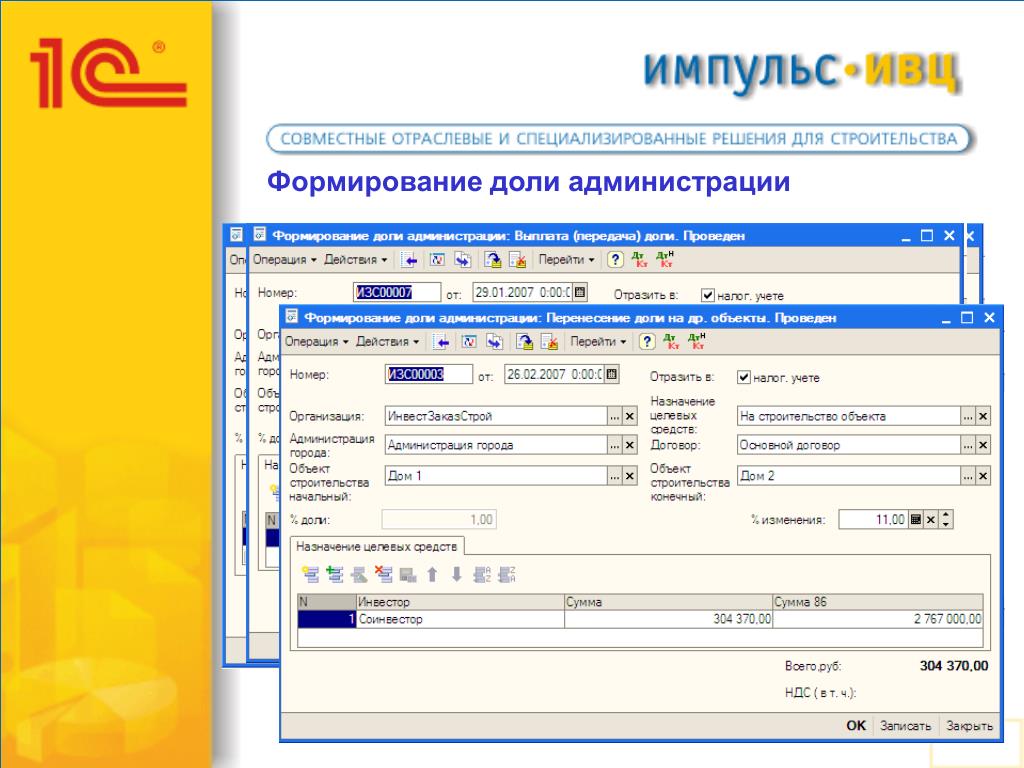Sort the table descending with the Z-A icon
Screen dimensions: 1024x768
pos(507,575)
